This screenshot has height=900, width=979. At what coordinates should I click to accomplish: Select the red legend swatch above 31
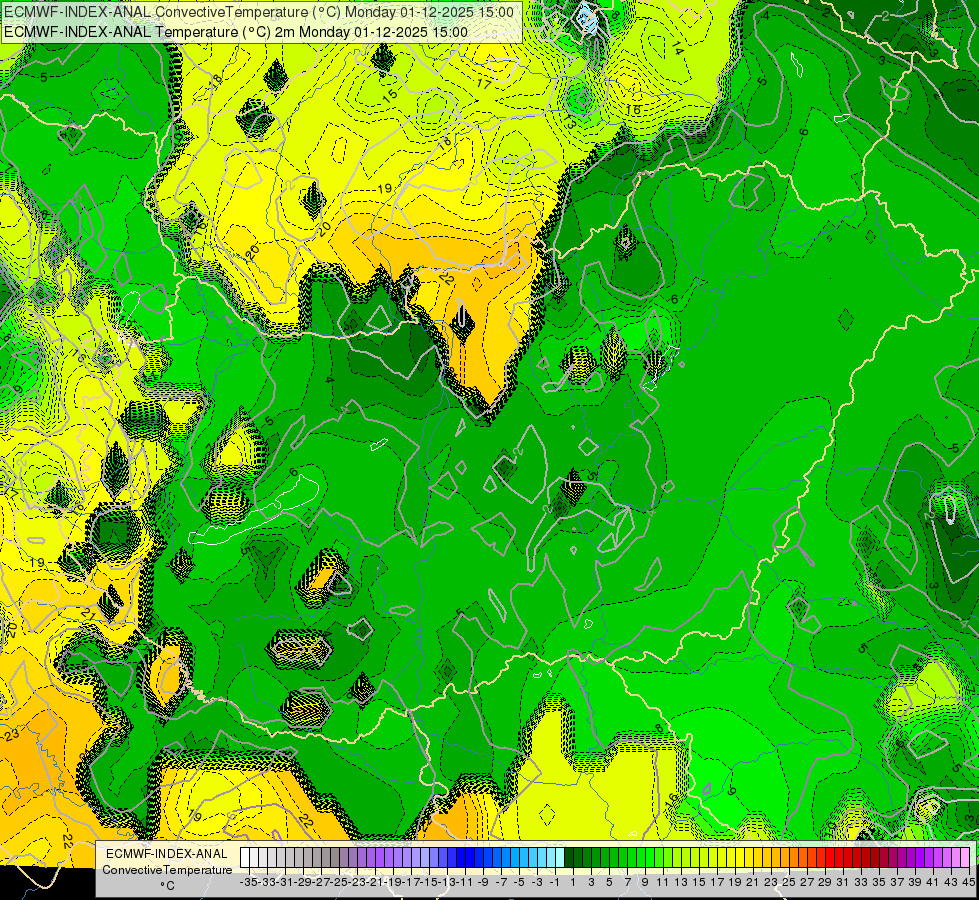(839, 858)
